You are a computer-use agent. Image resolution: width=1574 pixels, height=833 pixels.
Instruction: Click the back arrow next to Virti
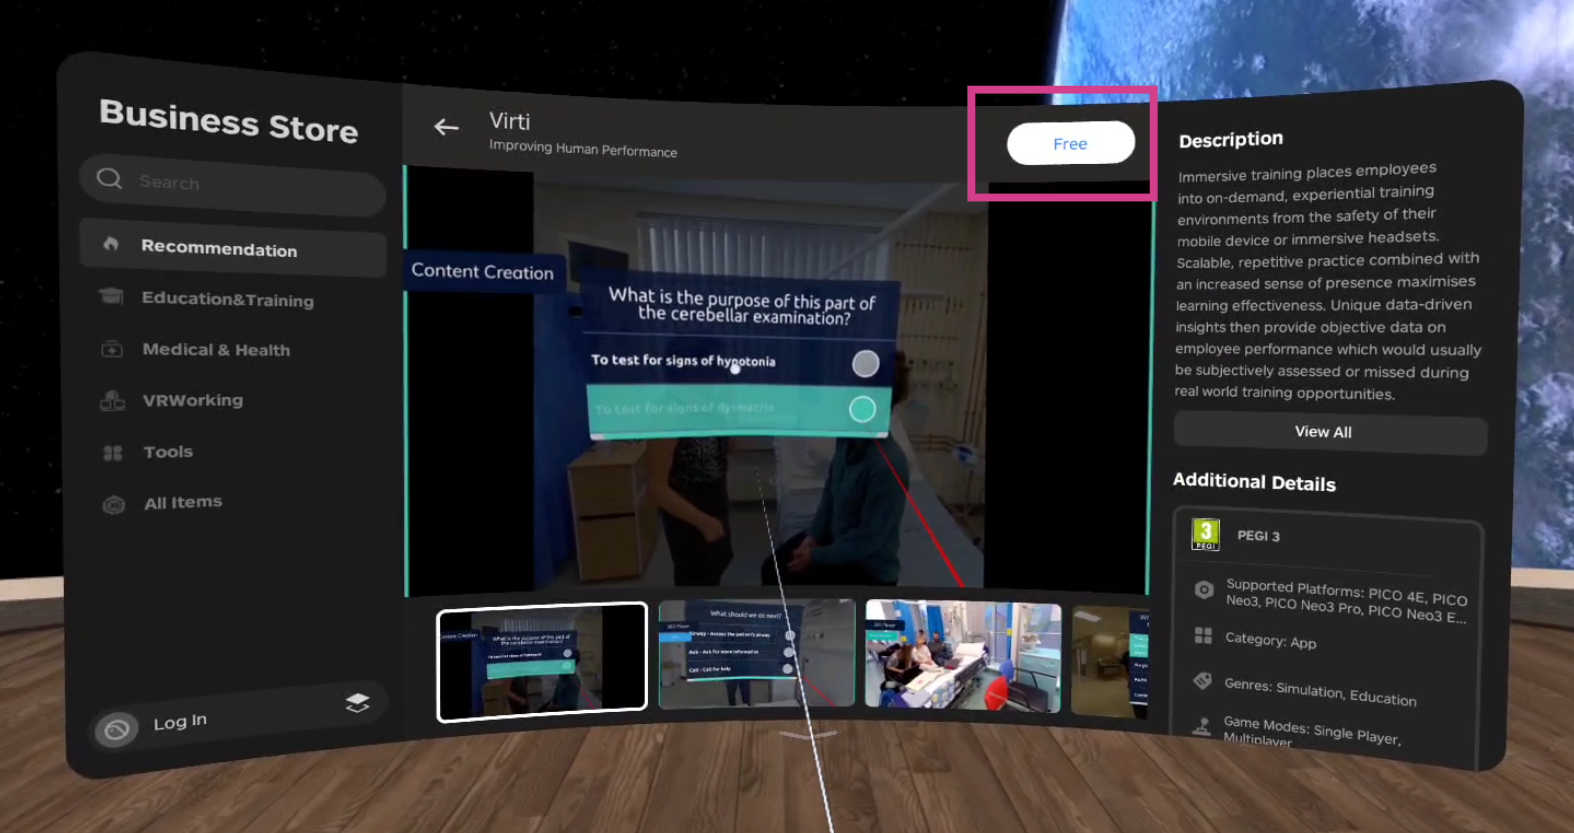point(446,127)
